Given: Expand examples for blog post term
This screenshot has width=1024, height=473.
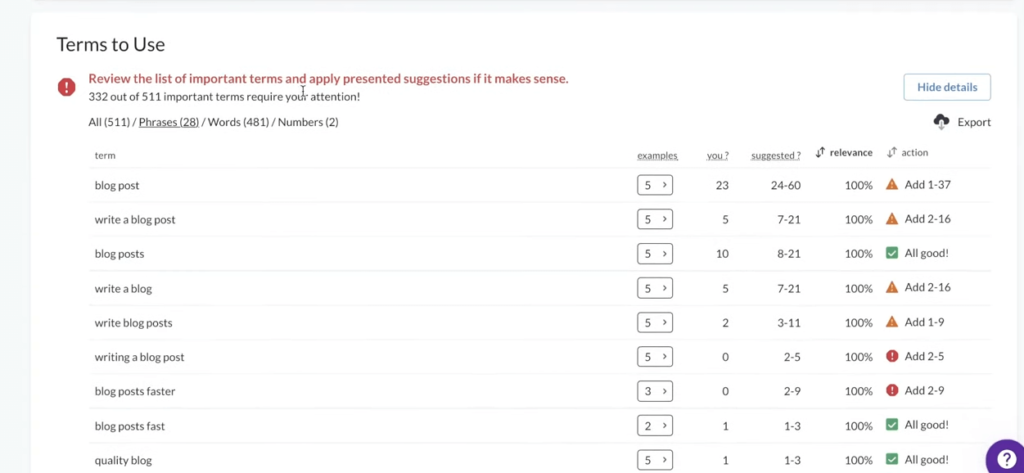Looking at the screenshot, I should click(x=655, y=185).
